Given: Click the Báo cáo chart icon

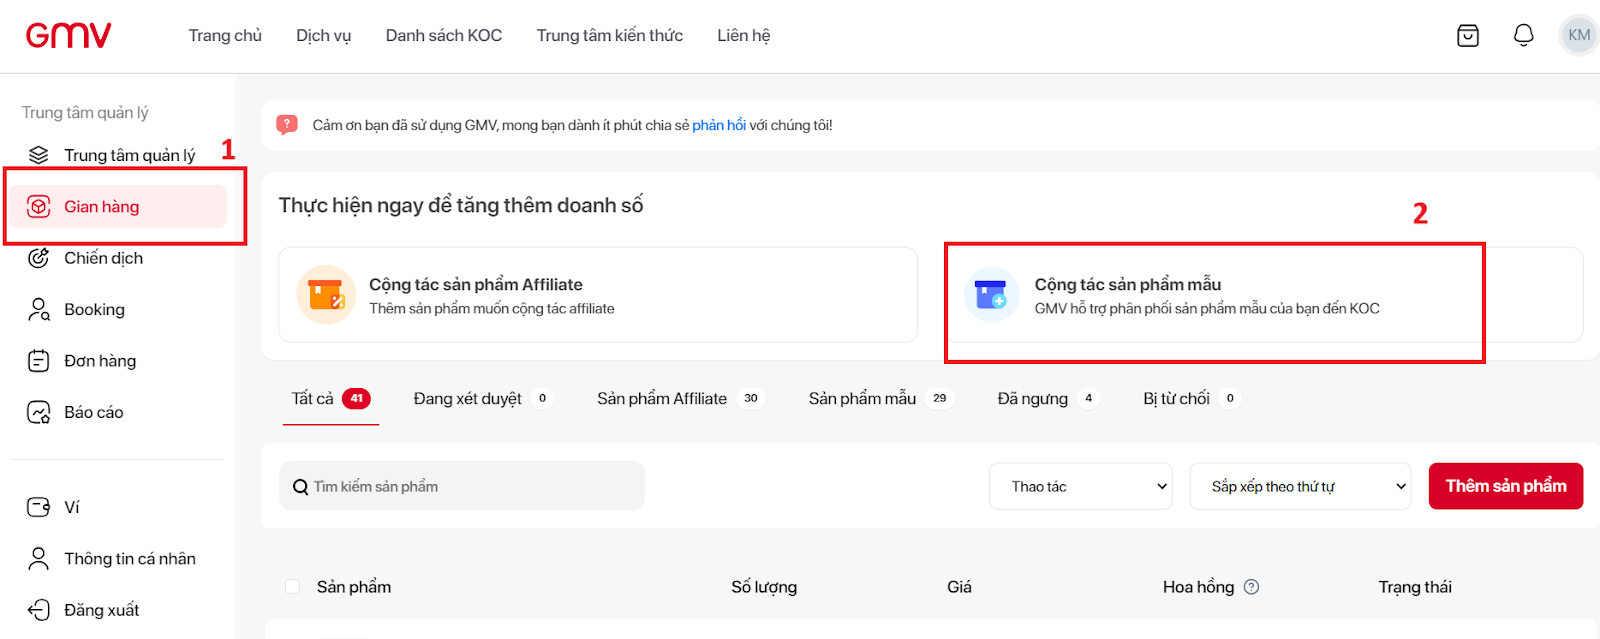Looking at the screenshot, I should pyautogui.click(x=38, y=412).
